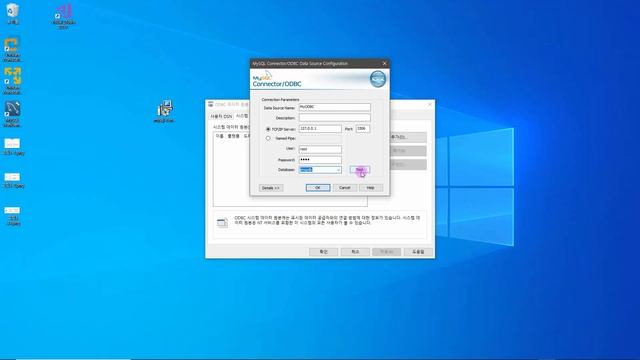Click 플랫폼 column header in DSN list

click(233, 136)
